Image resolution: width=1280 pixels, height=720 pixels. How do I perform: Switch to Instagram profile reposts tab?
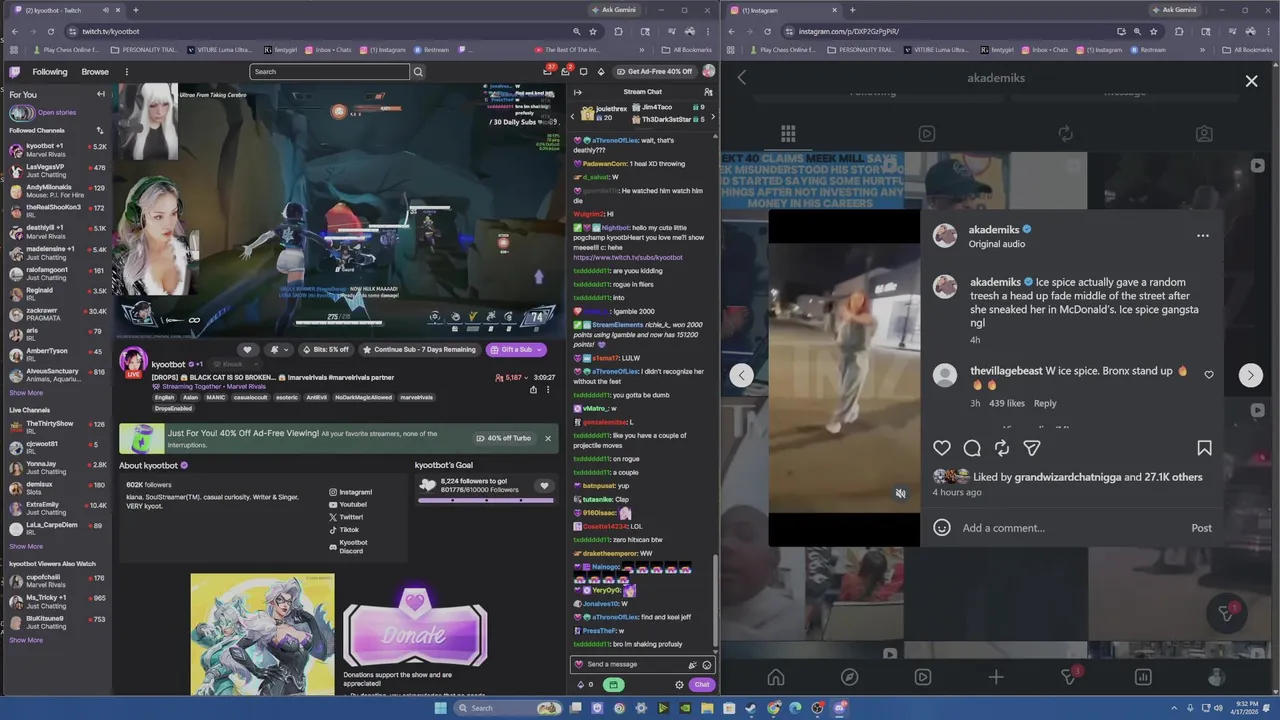(1065, 133)
